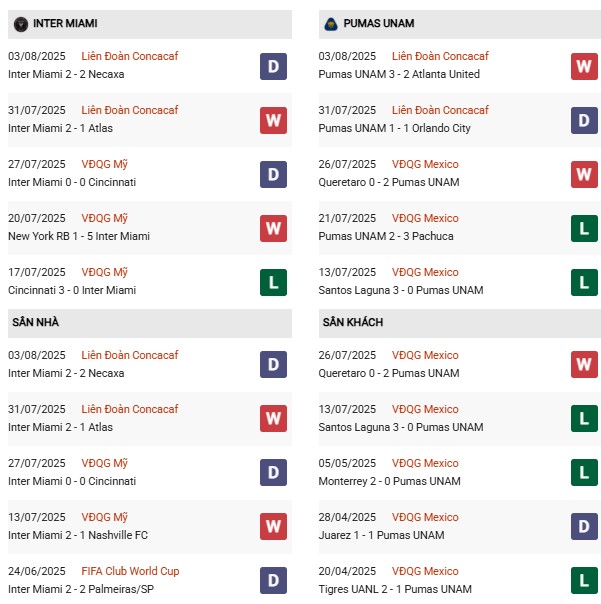Click the D badge for Inter Miami 2-2 Necaxa in the top Inter Miami list

tap(273, 66)
